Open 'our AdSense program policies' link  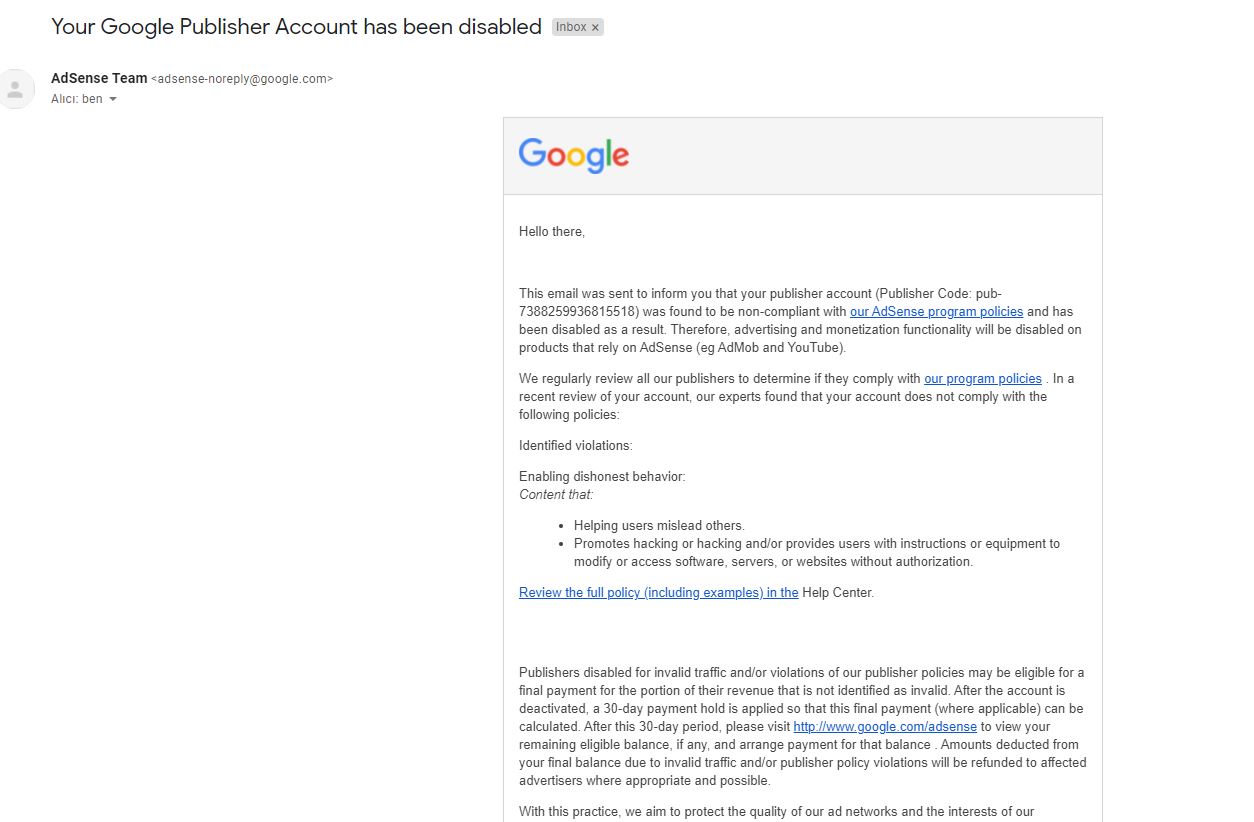936,312
